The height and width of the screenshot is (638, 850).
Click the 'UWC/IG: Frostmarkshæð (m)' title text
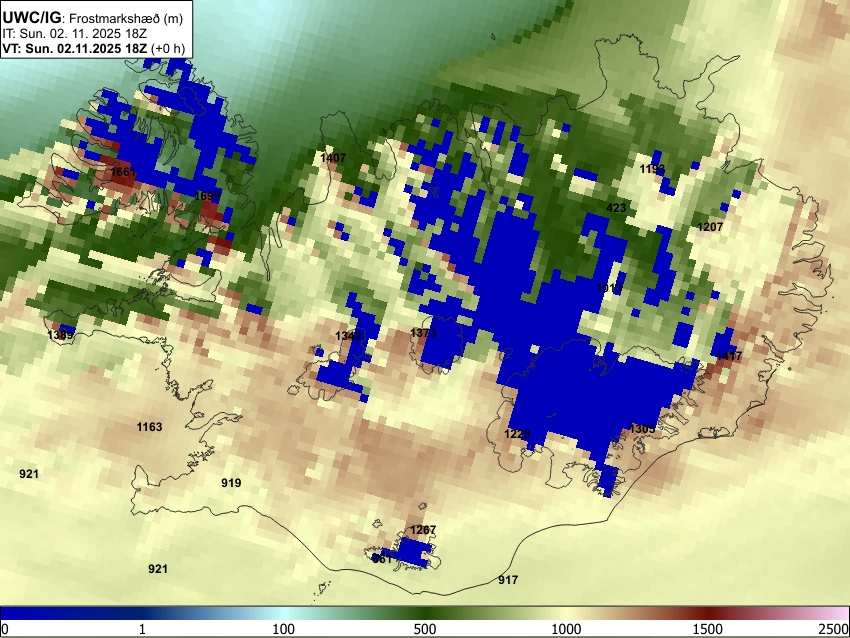(93, 18)
